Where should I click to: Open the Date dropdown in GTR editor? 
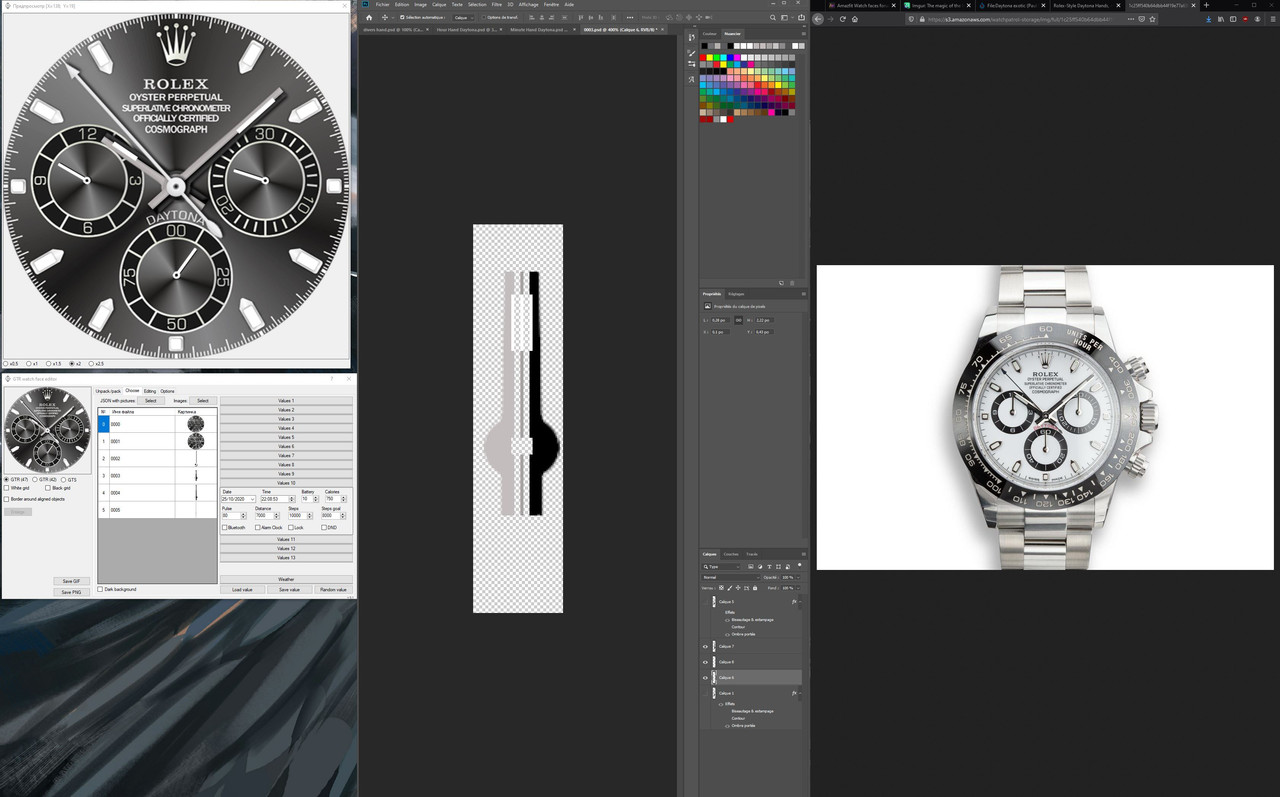252,499
